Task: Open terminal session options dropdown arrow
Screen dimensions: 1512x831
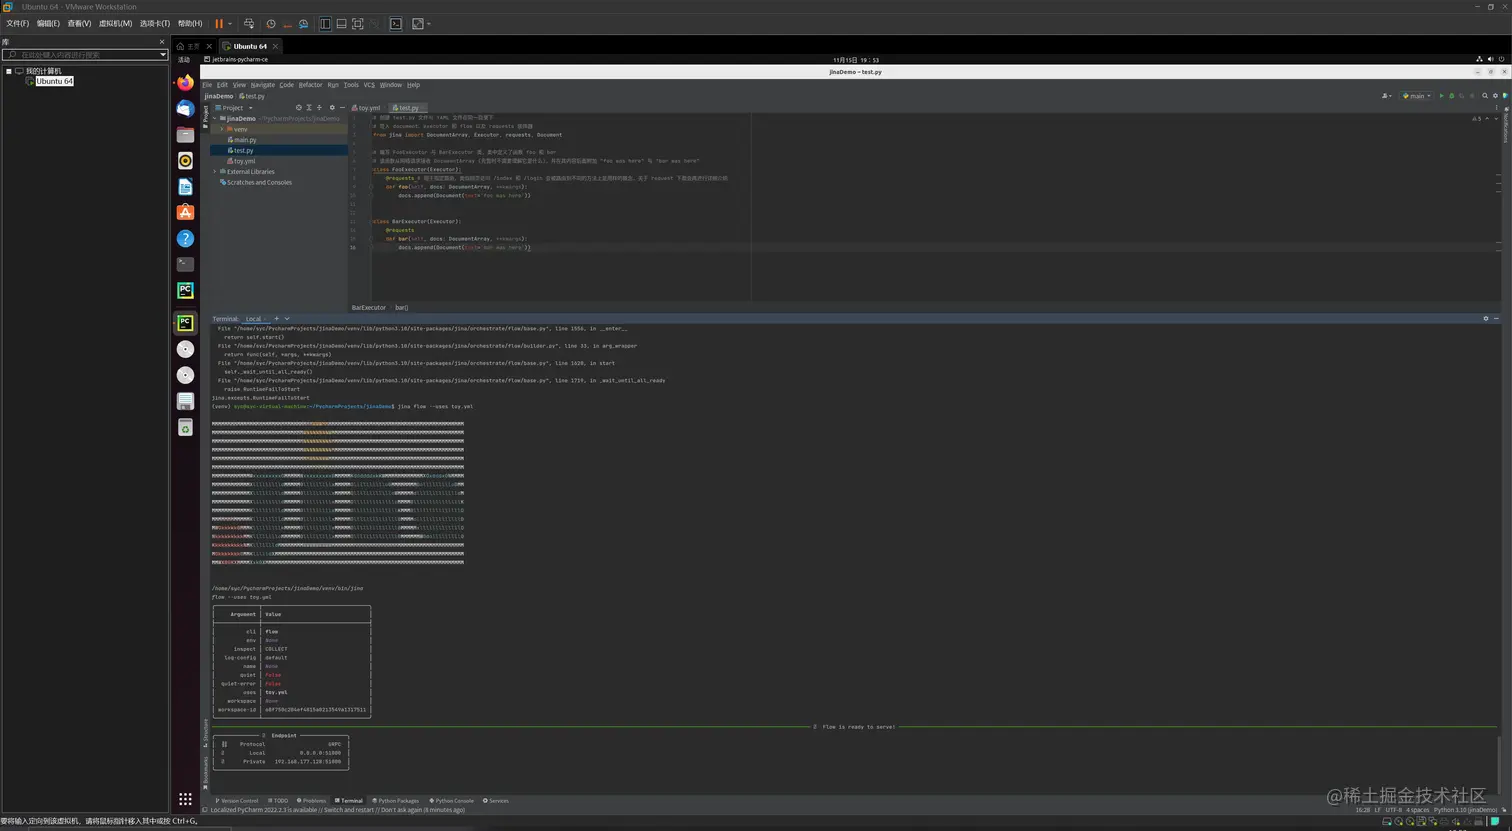Action: 287,319
